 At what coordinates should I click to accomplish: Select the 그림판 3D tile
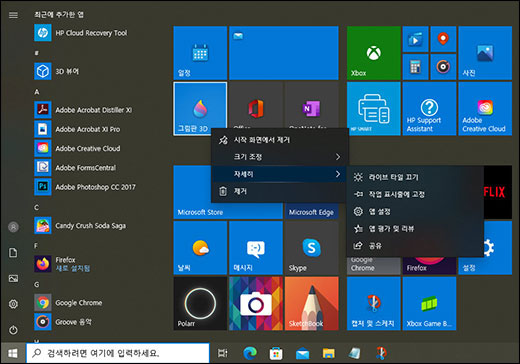pos(200,109)
